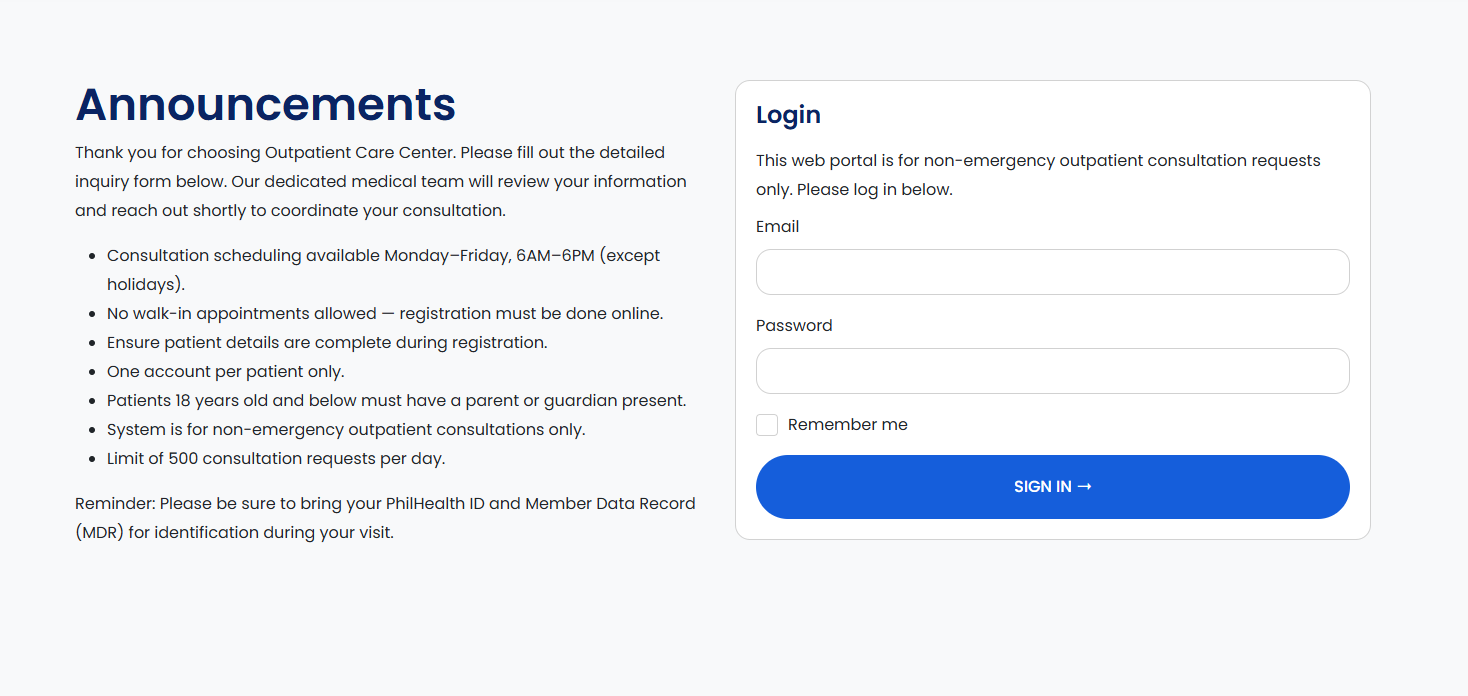The width and height of the screenshot is (1468, 696).
Task: Click the arrow icon in SIGN IN
Action: point(1084,487)
